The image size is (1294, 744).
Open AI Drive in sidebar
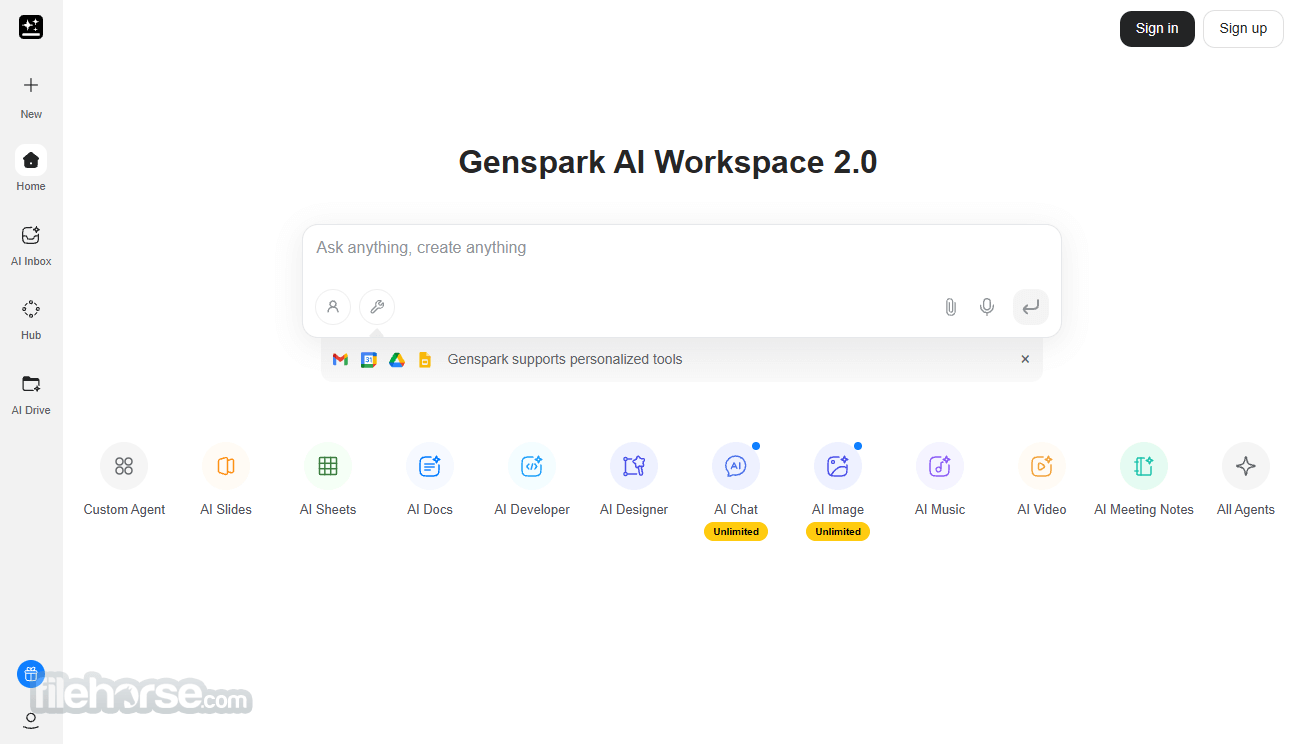(x=31, y=393)
